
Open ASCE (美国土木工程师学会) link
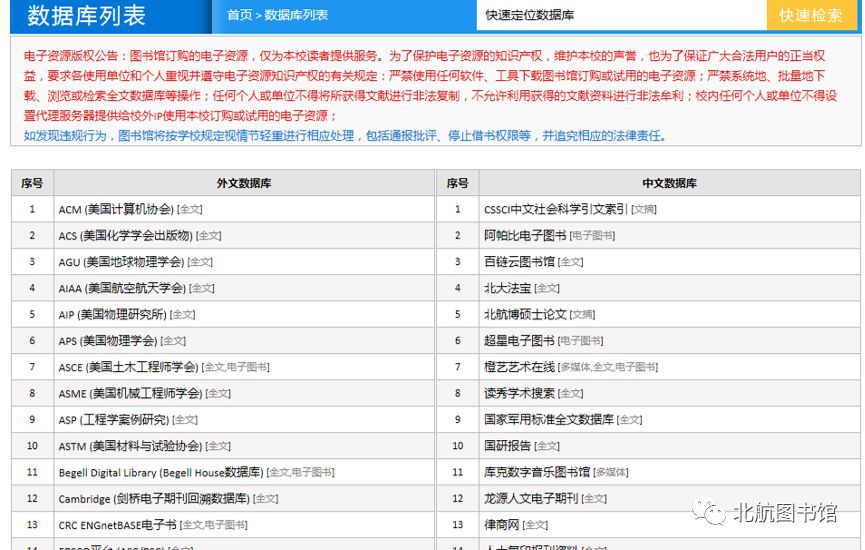(128, 367)
